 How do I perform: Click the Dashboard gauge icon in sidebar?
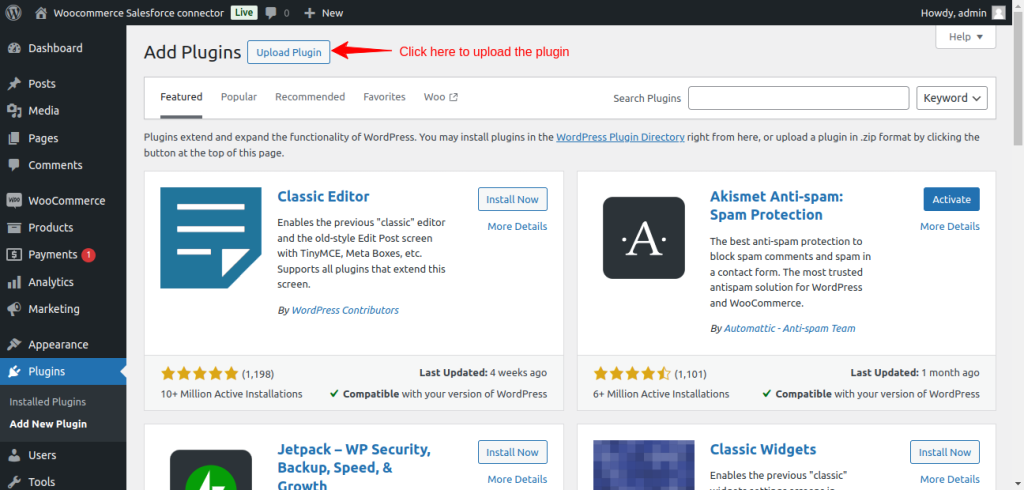(14, 48)
